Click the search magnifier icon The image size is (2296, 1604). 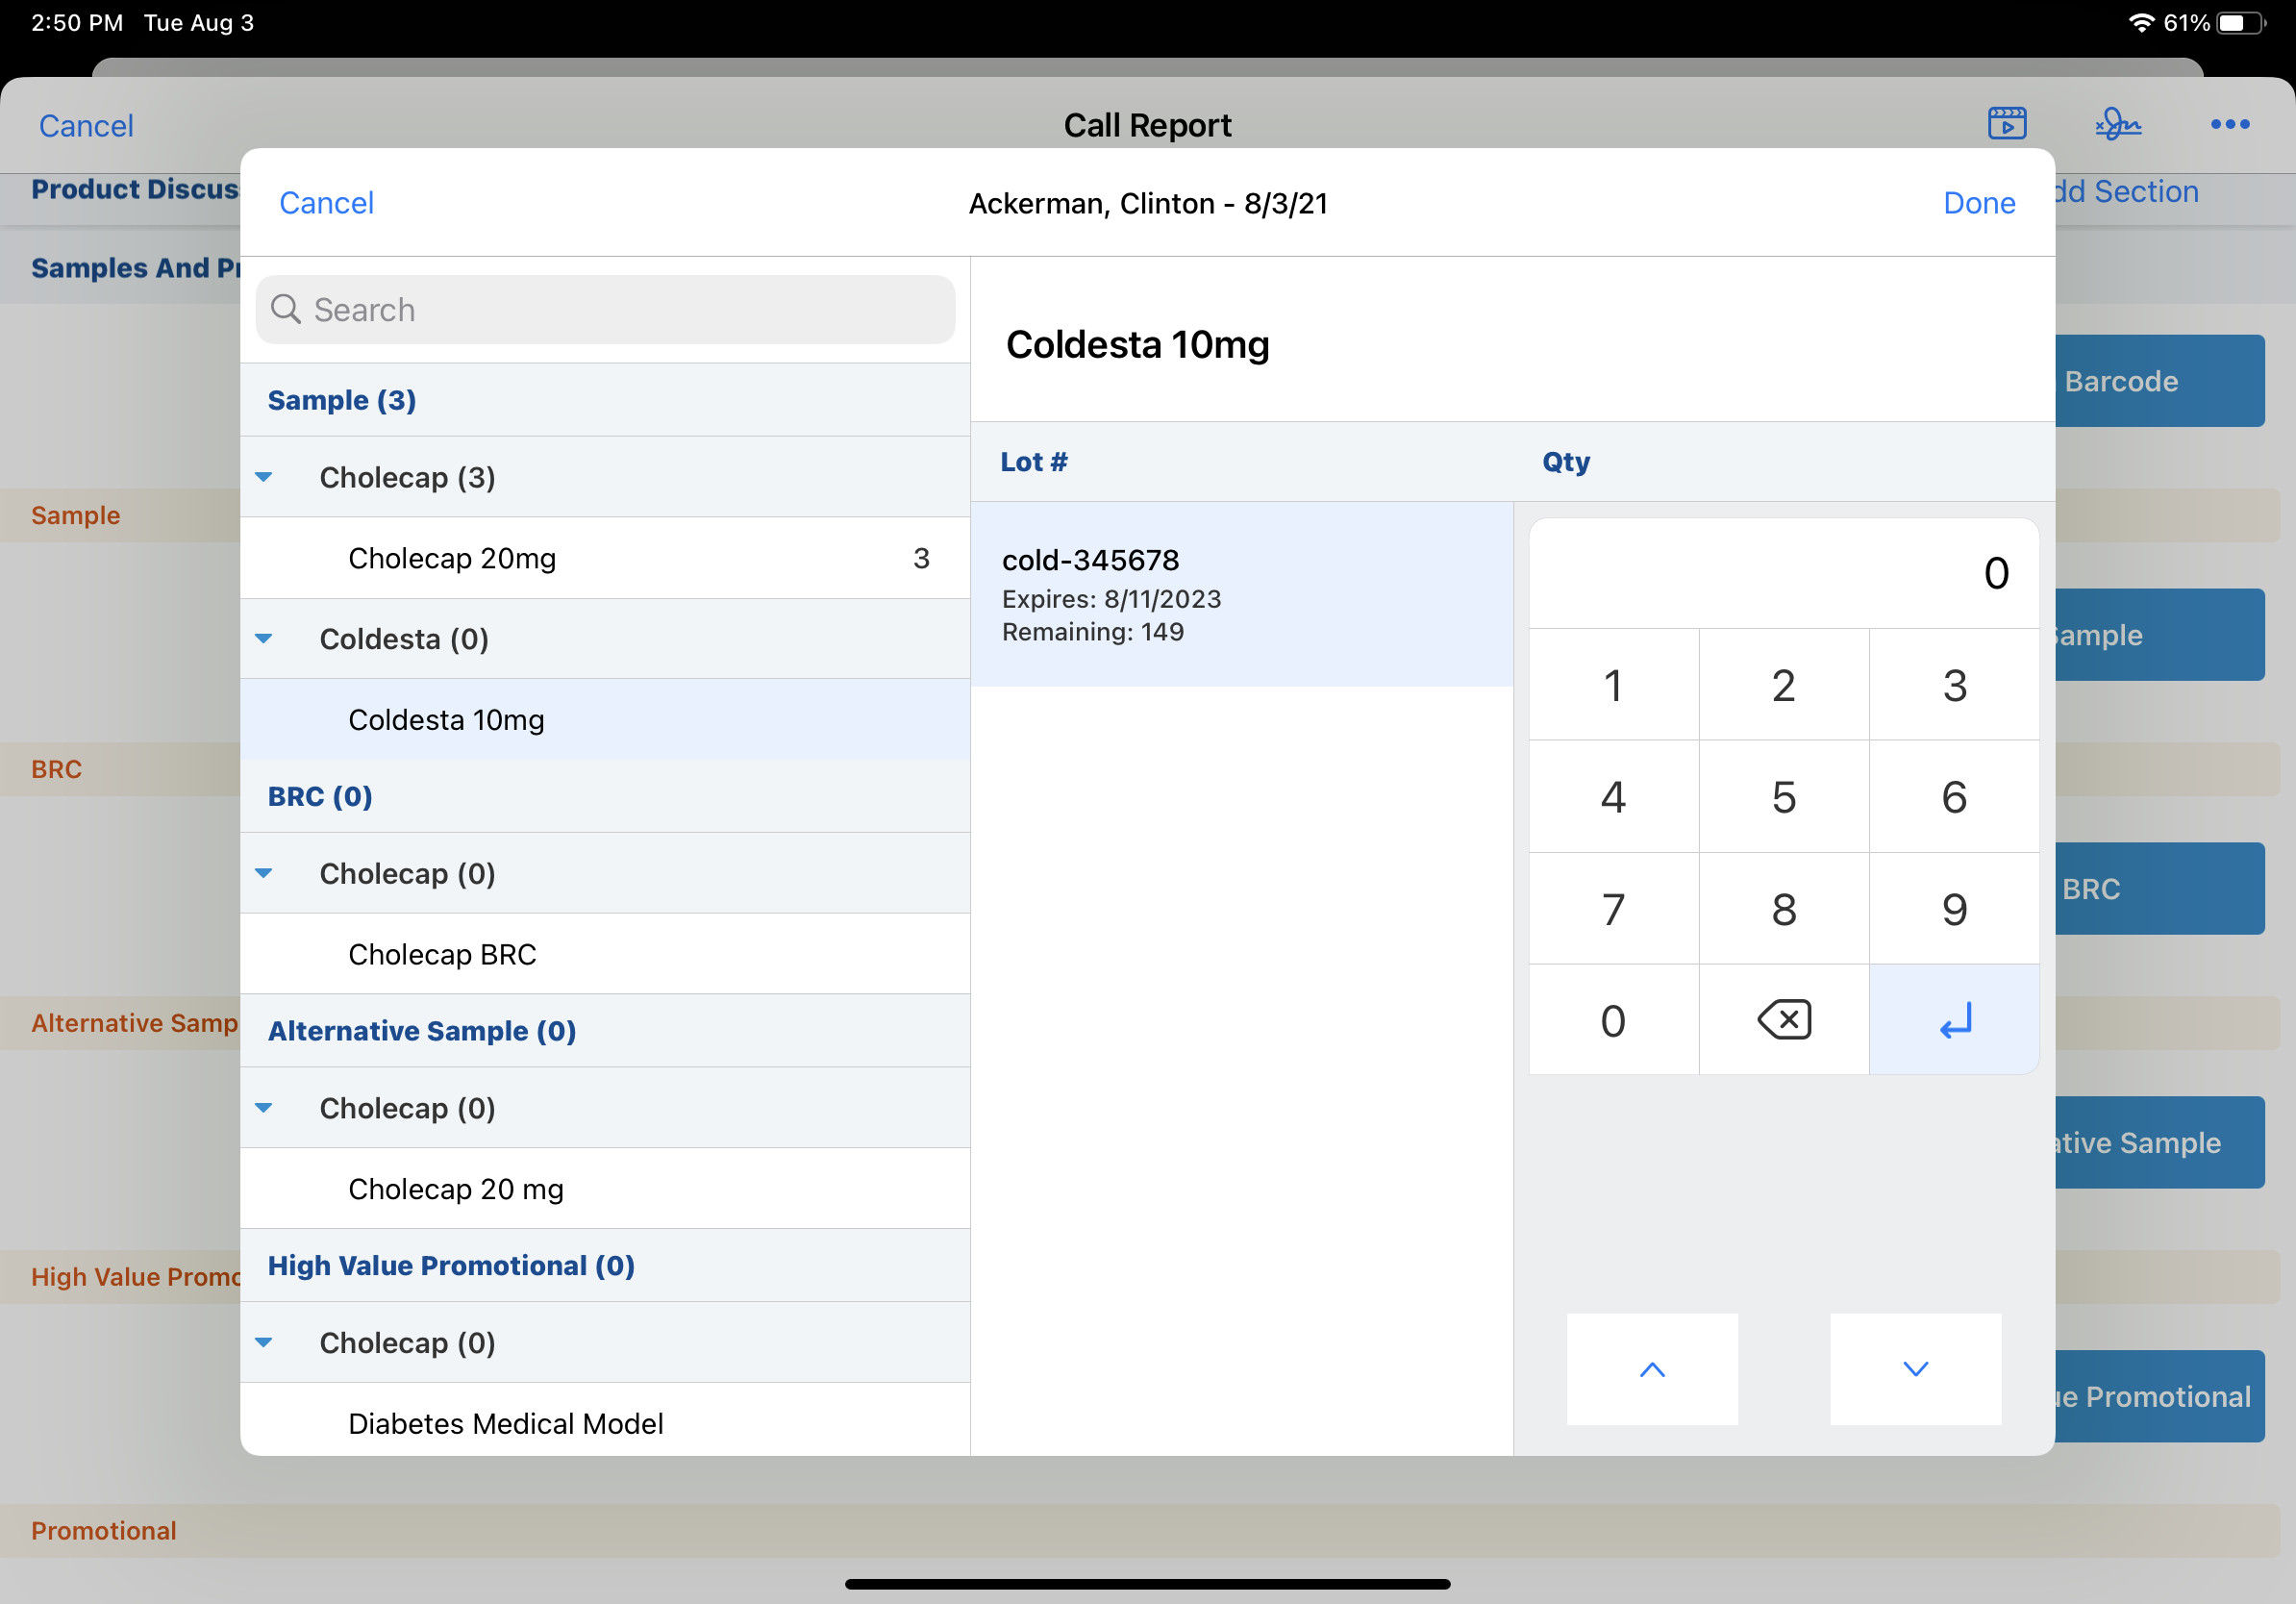[x=286, y=309]
